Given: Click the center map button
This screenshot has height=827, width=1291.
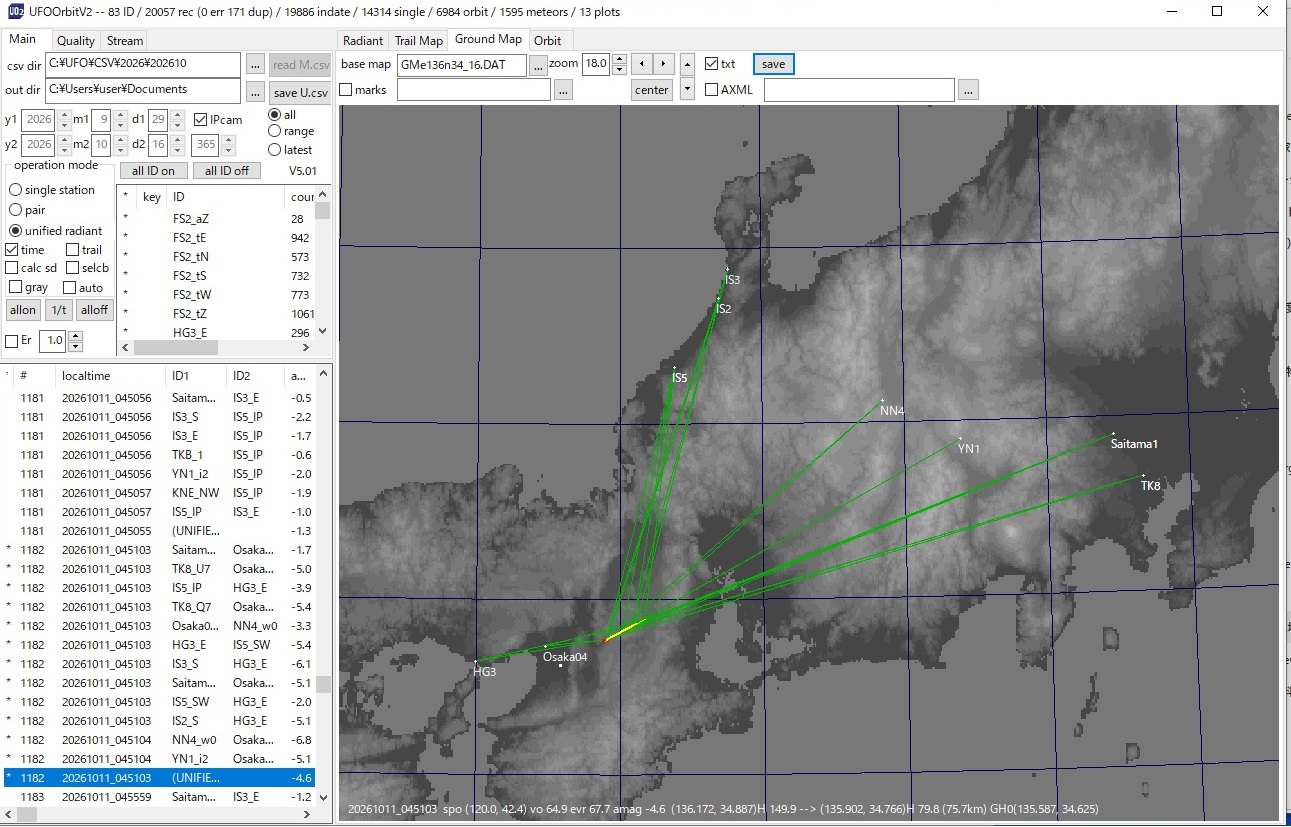Looking at the screenshot, I should [x=652, y=90].
